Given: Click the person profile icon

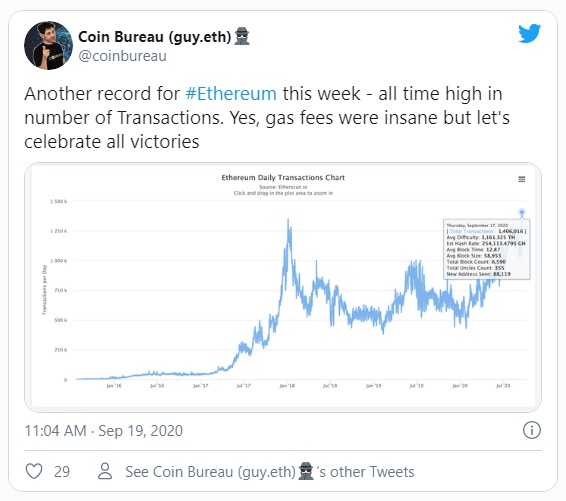Looking at the screenshot, I should click(105, 471).
